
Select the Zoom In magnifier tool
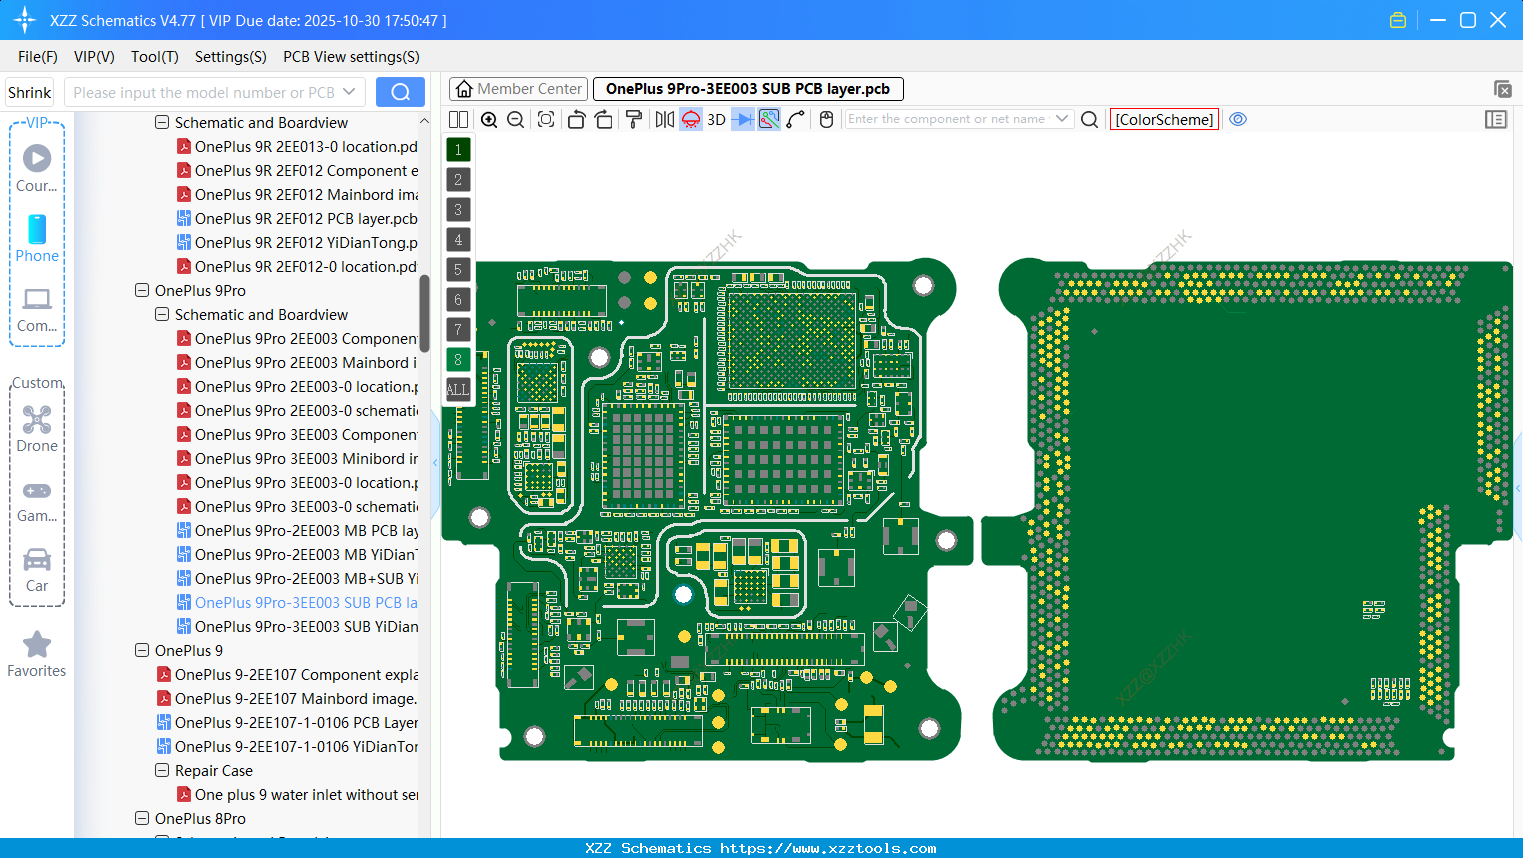489,119
